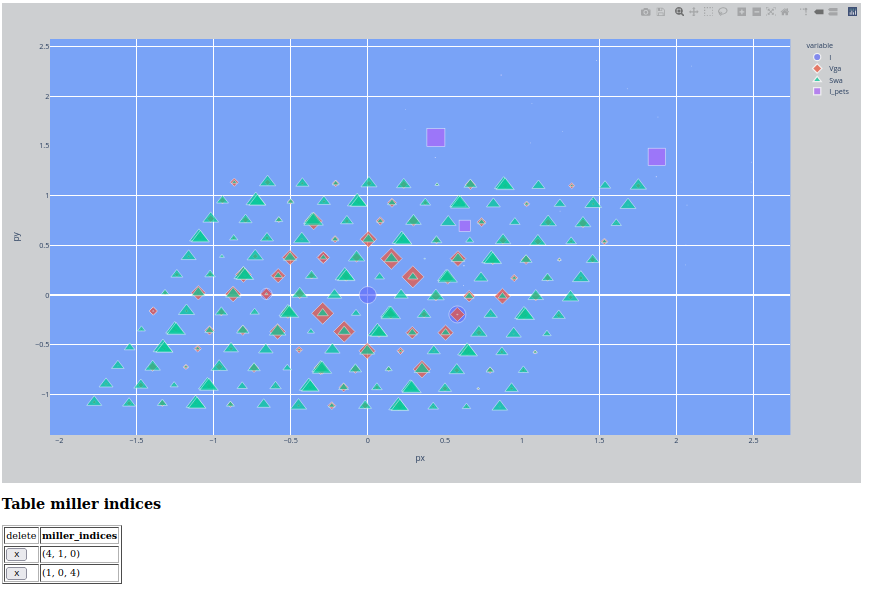Activate the Pan tool
Image resolution: width=874 pixels, height=595 pixels.
[693, 12]
